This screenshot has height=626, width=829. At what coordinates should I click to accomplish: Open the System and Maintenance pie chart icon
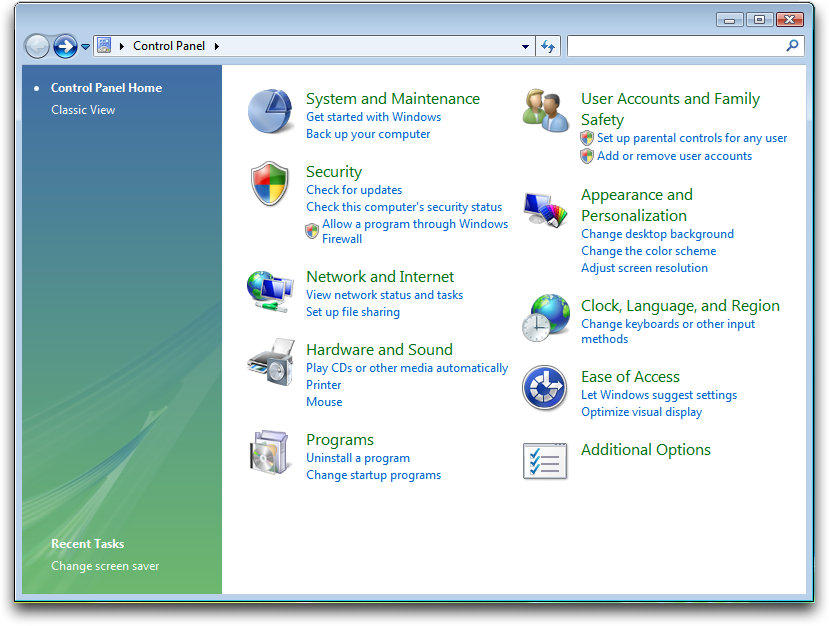coord(270,111)
